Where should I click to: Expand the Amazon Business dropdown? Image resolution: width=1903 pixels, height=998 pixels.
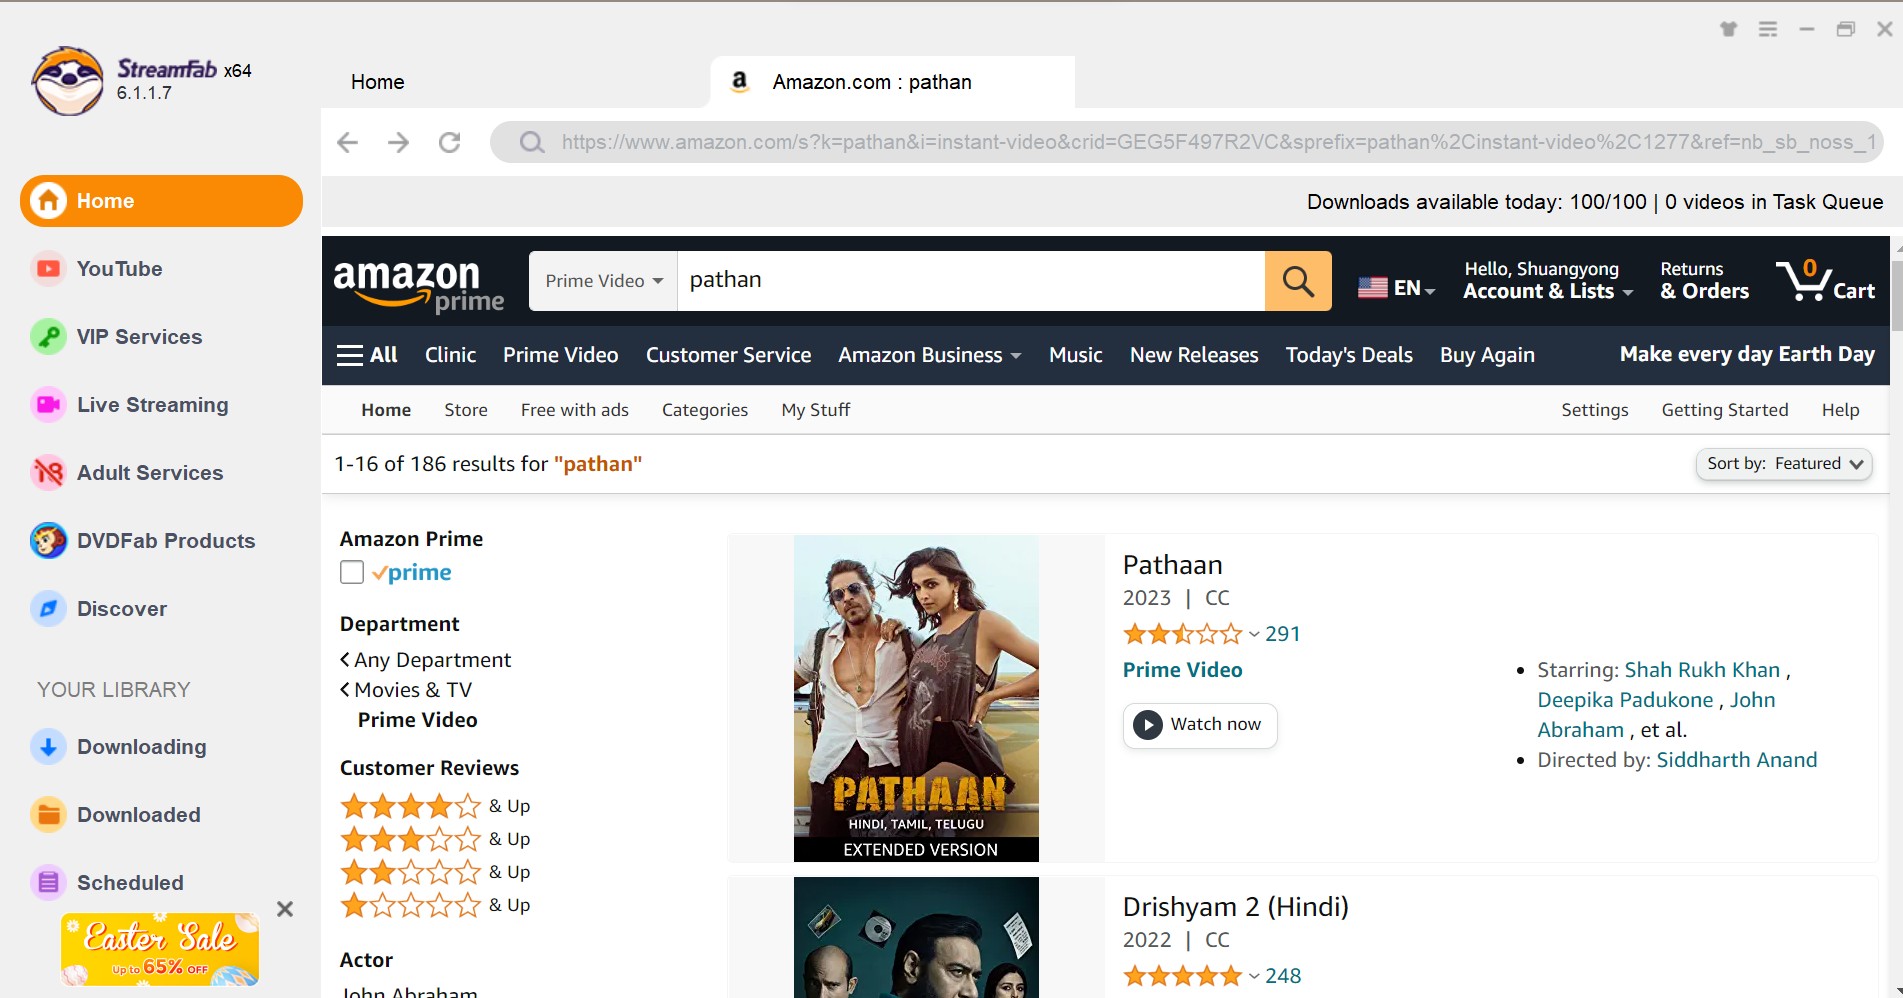(x=930, y=355)
